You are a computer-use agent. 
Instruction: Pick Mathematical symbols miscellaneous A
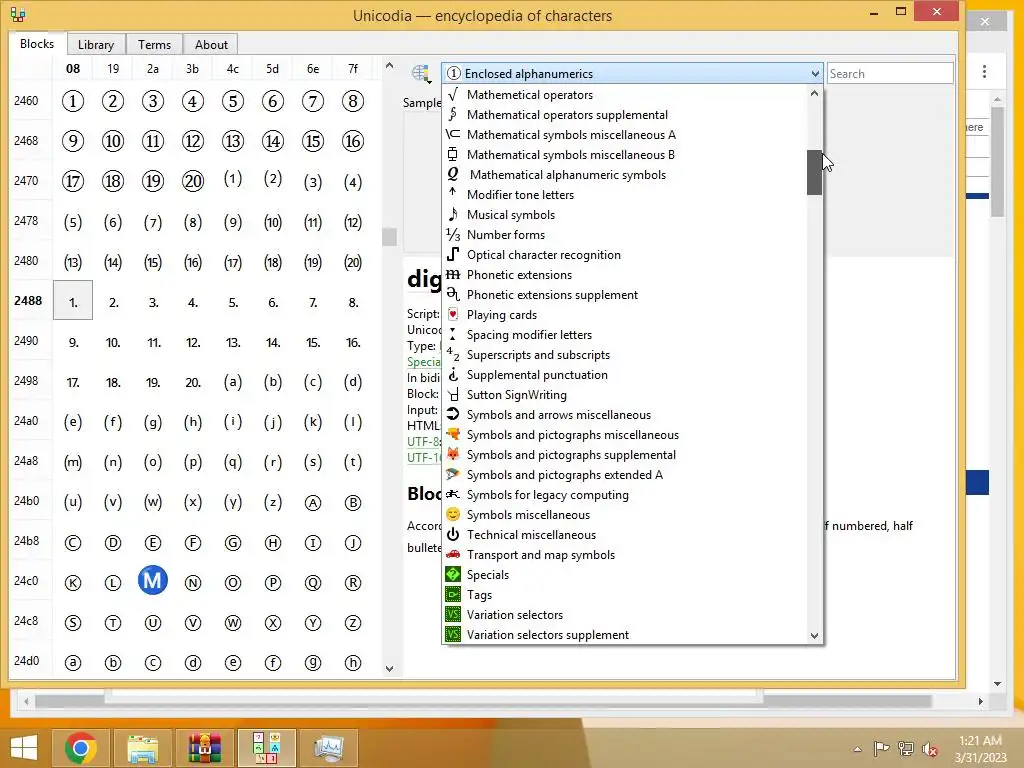625,135
